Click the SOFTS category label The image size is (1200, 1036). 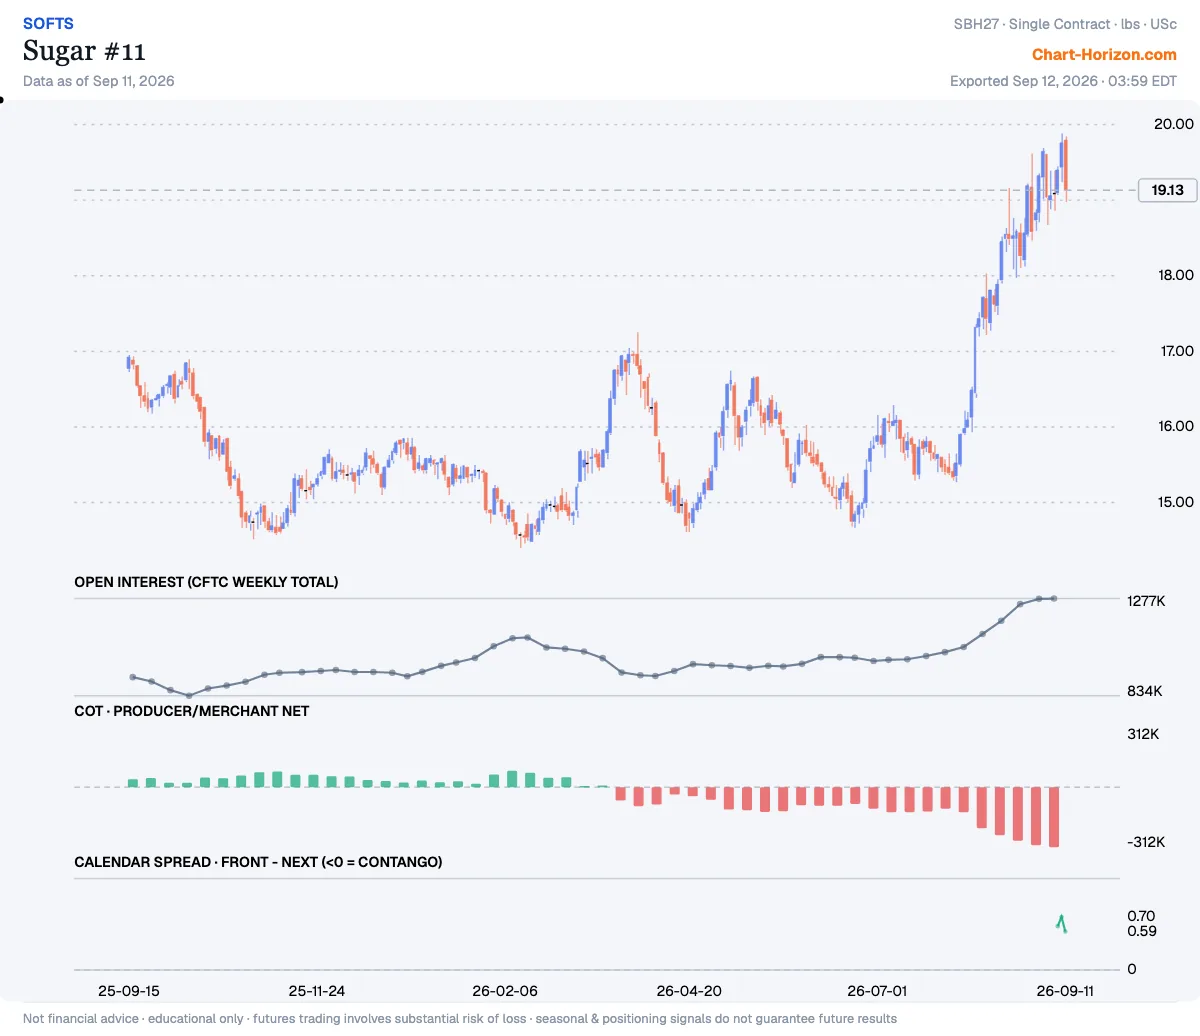[x=48, y=23]
